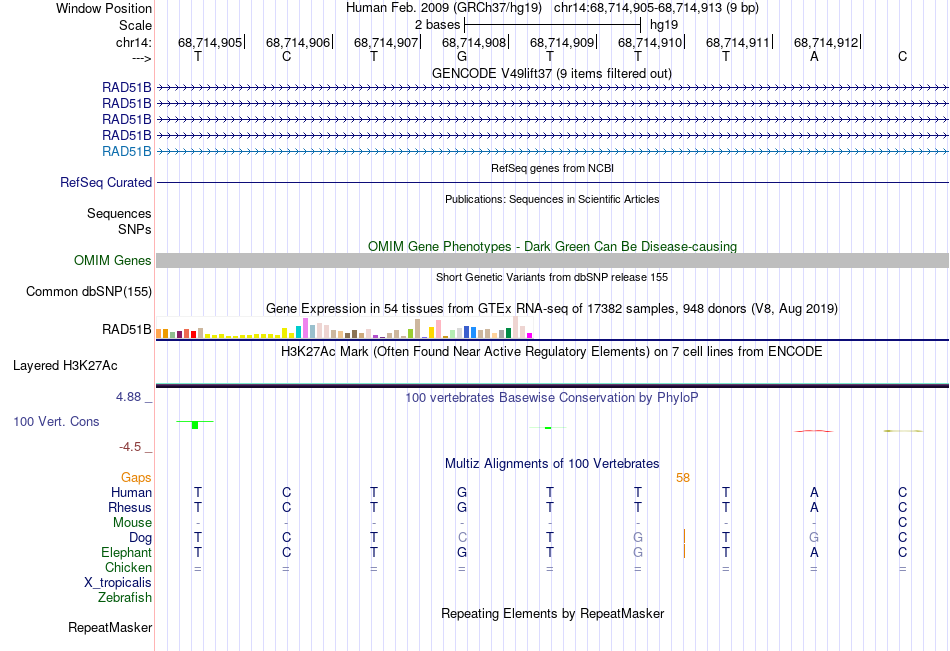
Task: Click the Layered H3K27Ac track label
Action: point(65,366)
